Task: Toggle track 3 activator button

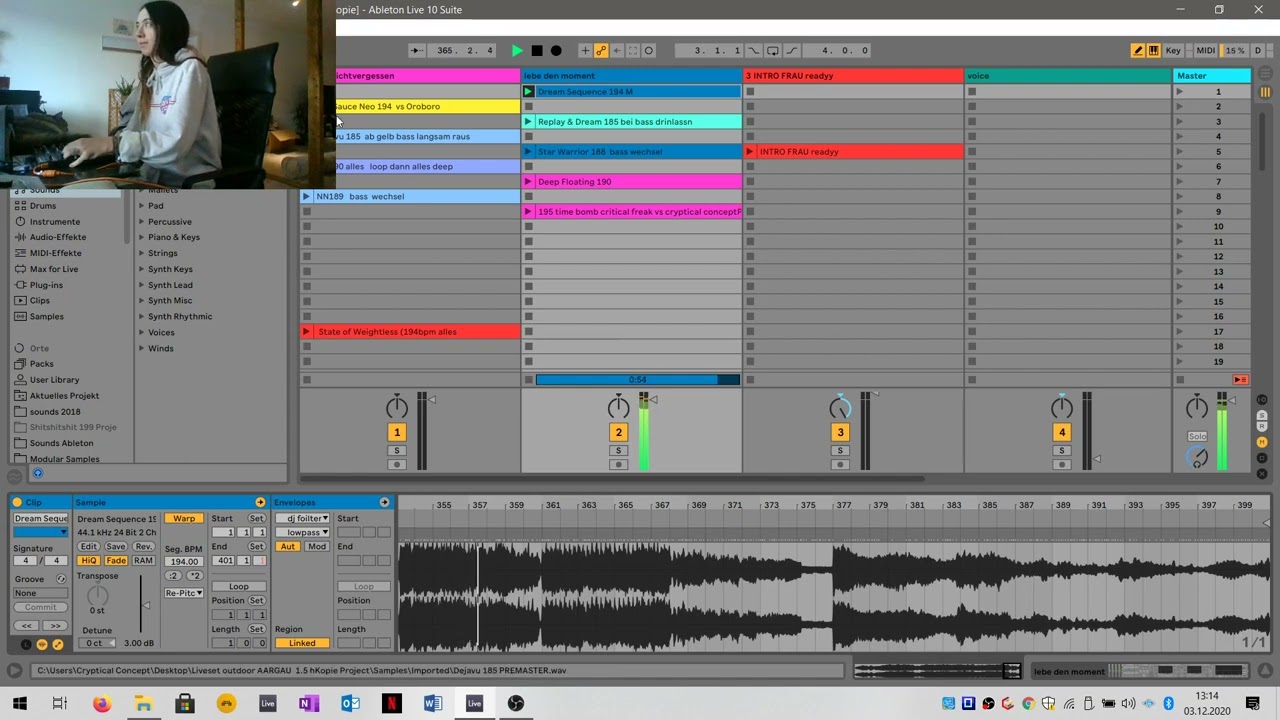Action: tap(840, 432)
